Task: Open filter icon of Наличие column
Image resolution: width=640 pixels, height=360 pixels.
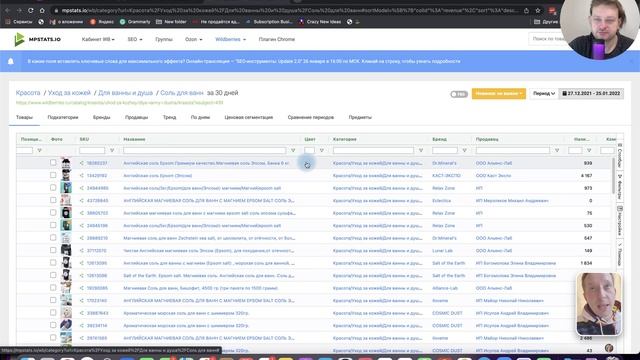Action: 589,151
